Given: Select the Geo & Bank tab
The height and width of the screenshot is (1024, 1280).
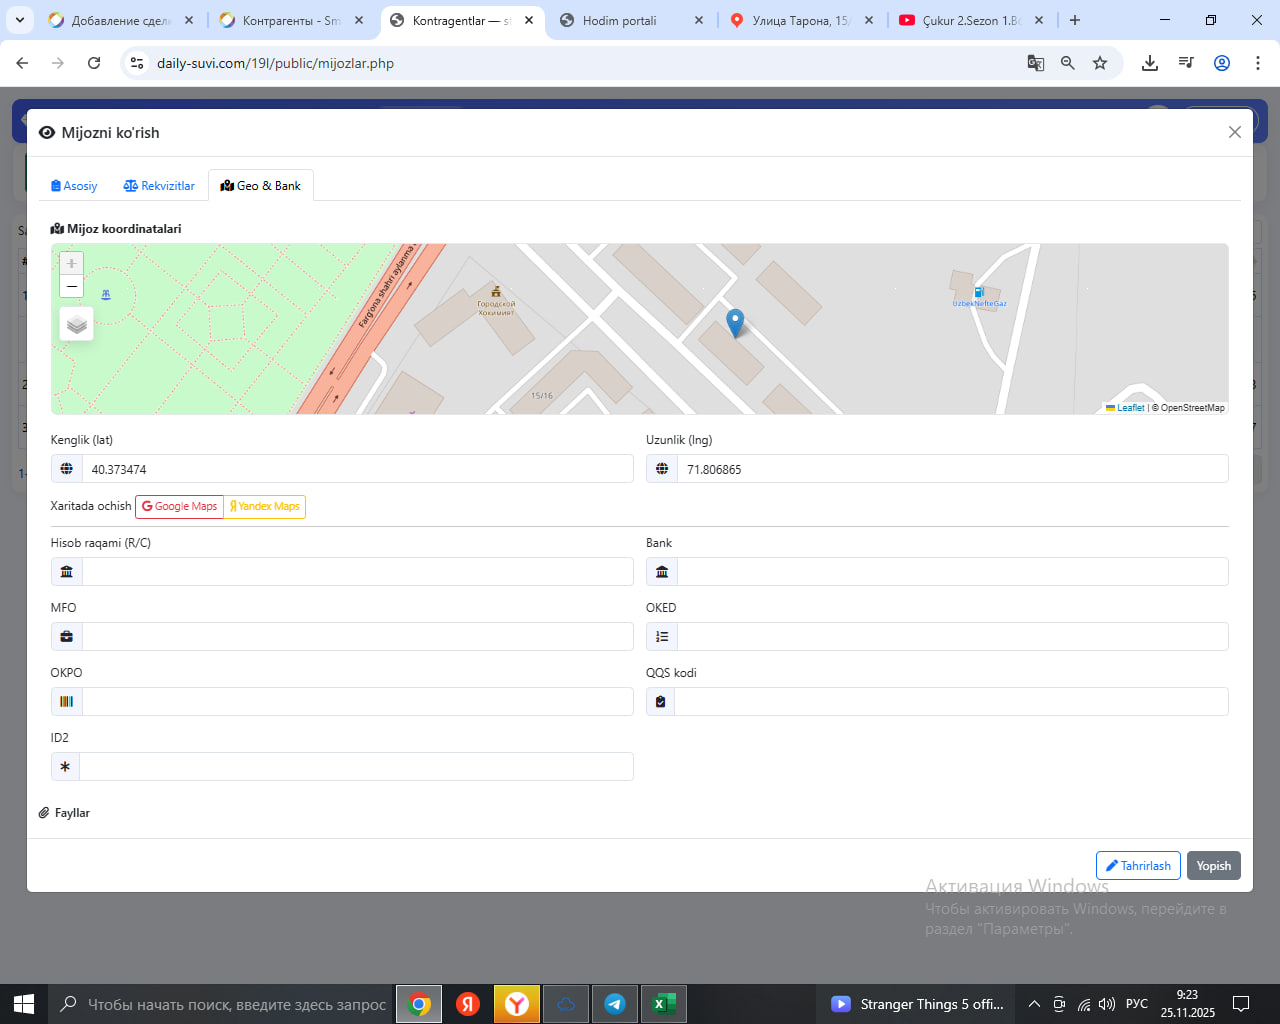Looking at the screenshot, I should pyautogui.click(x=261, y=186).
